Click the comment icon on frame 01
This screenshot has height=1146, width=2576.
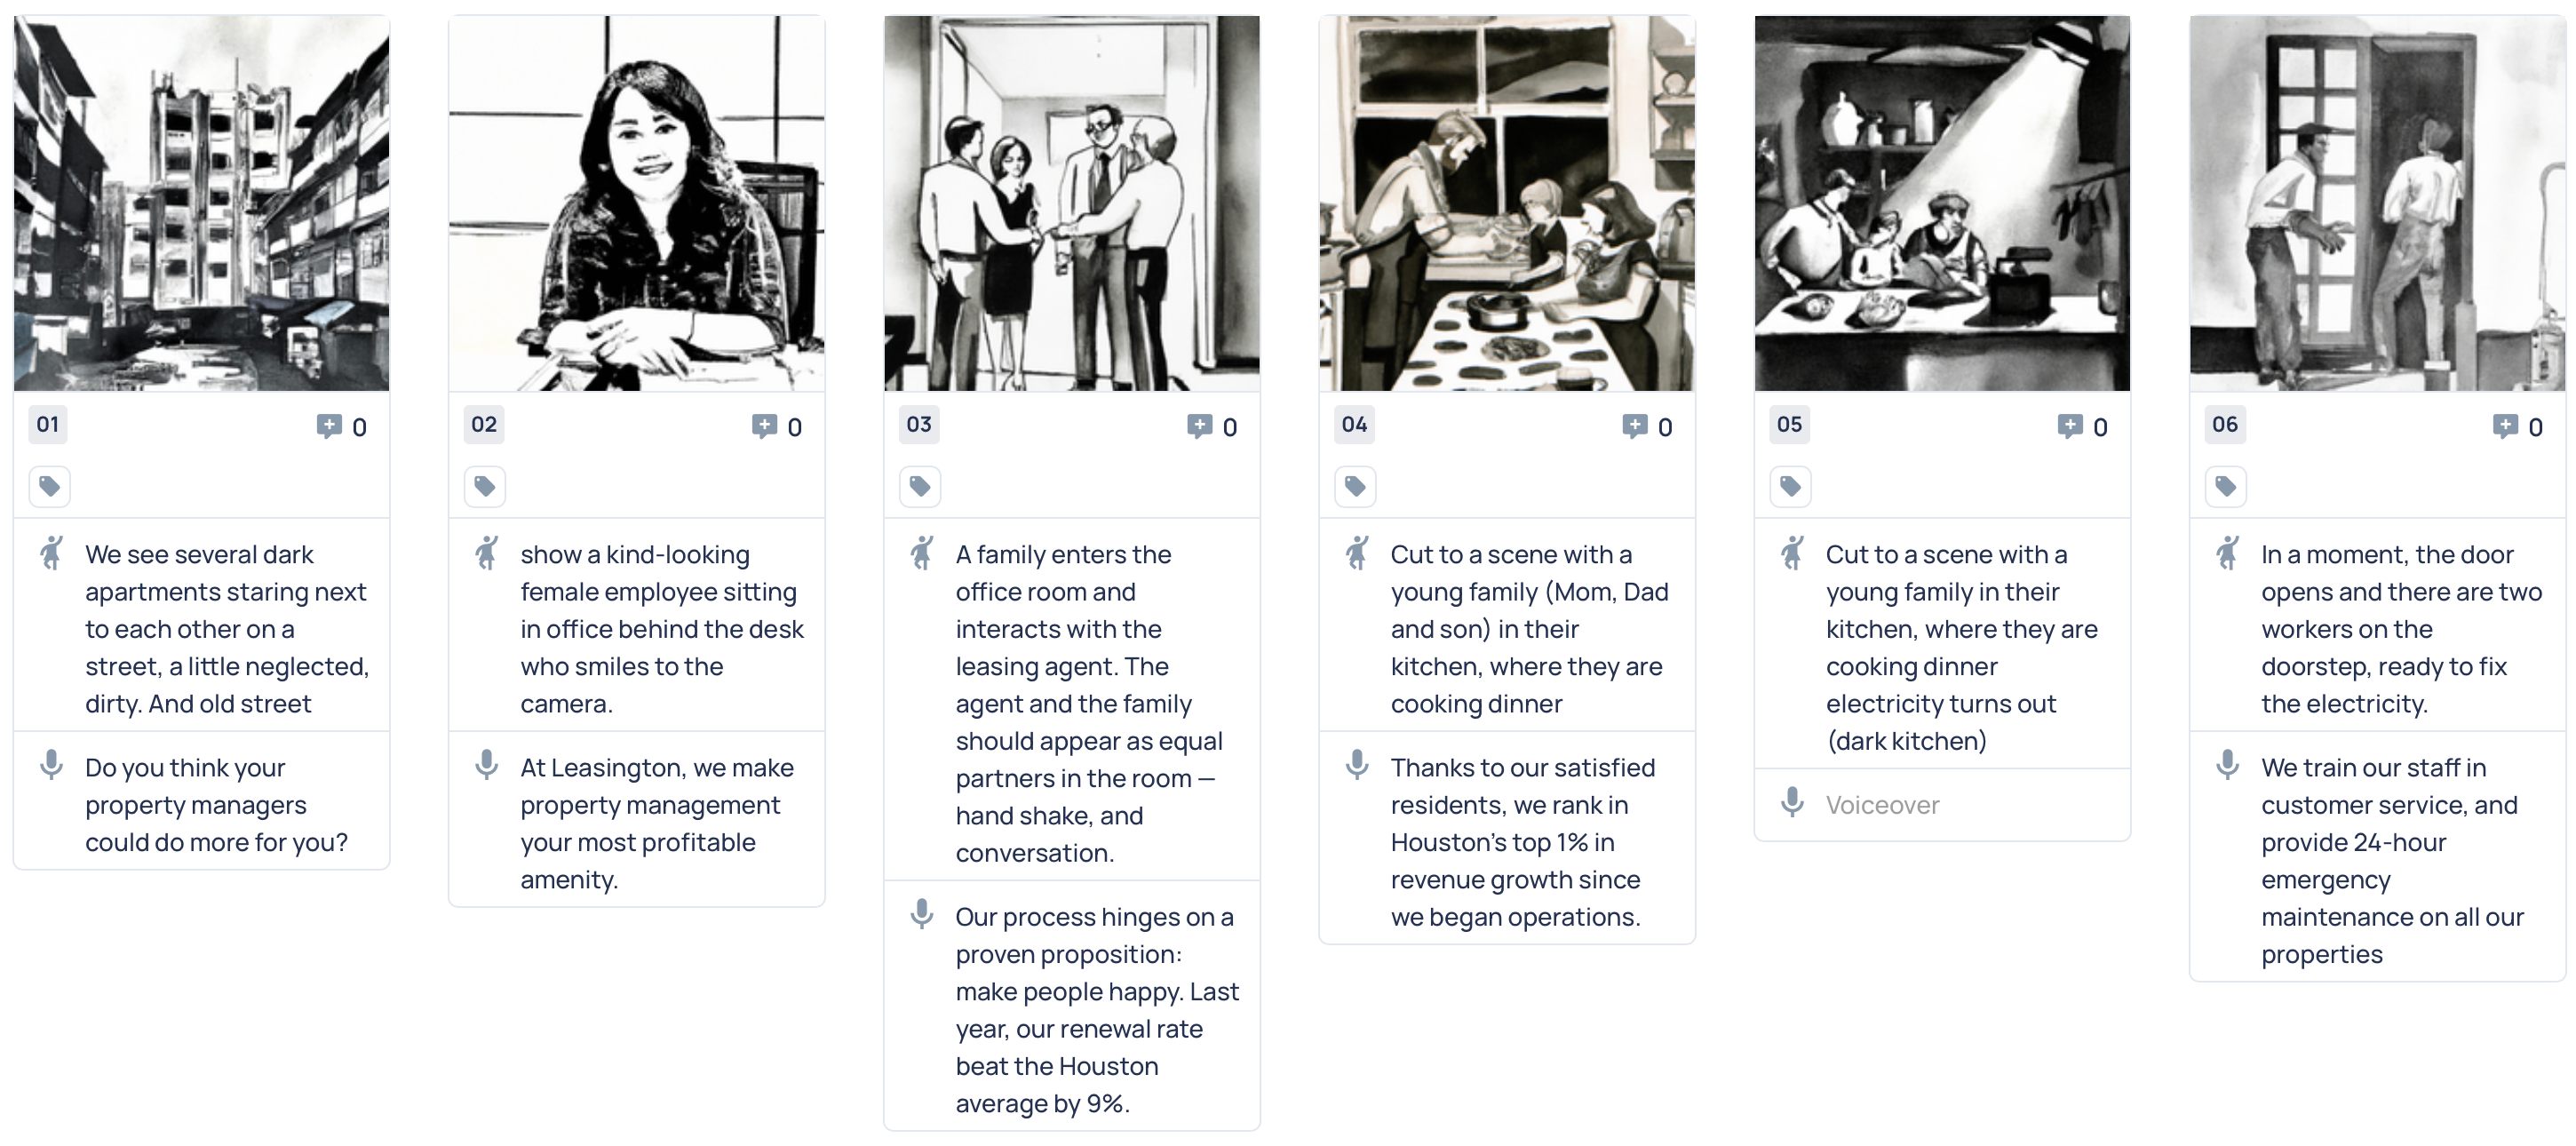pyautogui.click(x=330, y=425)
